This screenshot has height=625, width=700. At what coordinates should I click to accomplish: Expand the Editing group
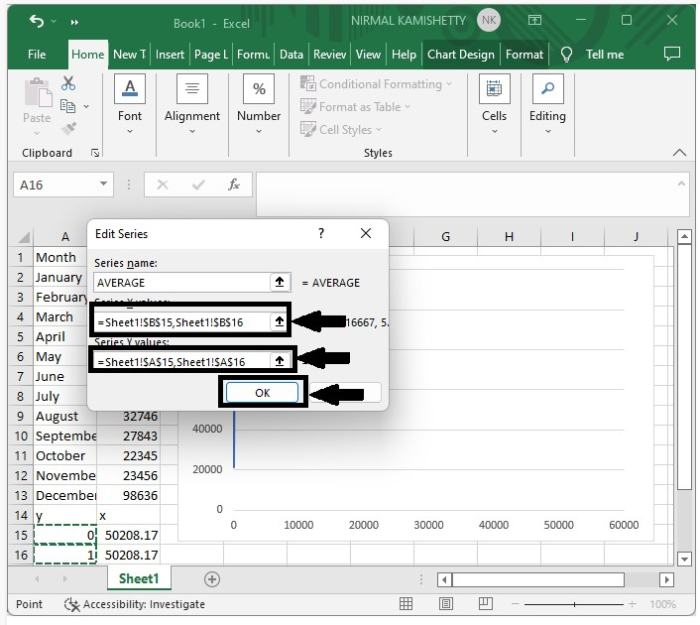[548, 104]
